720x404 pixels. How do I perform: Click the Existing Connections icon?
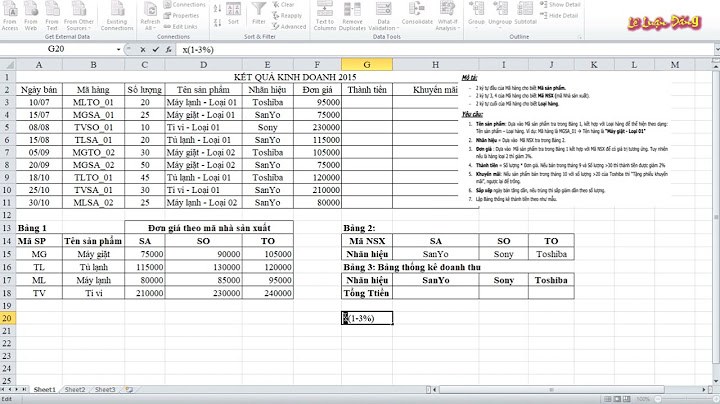pyautogui.click(x=117, y=16)
